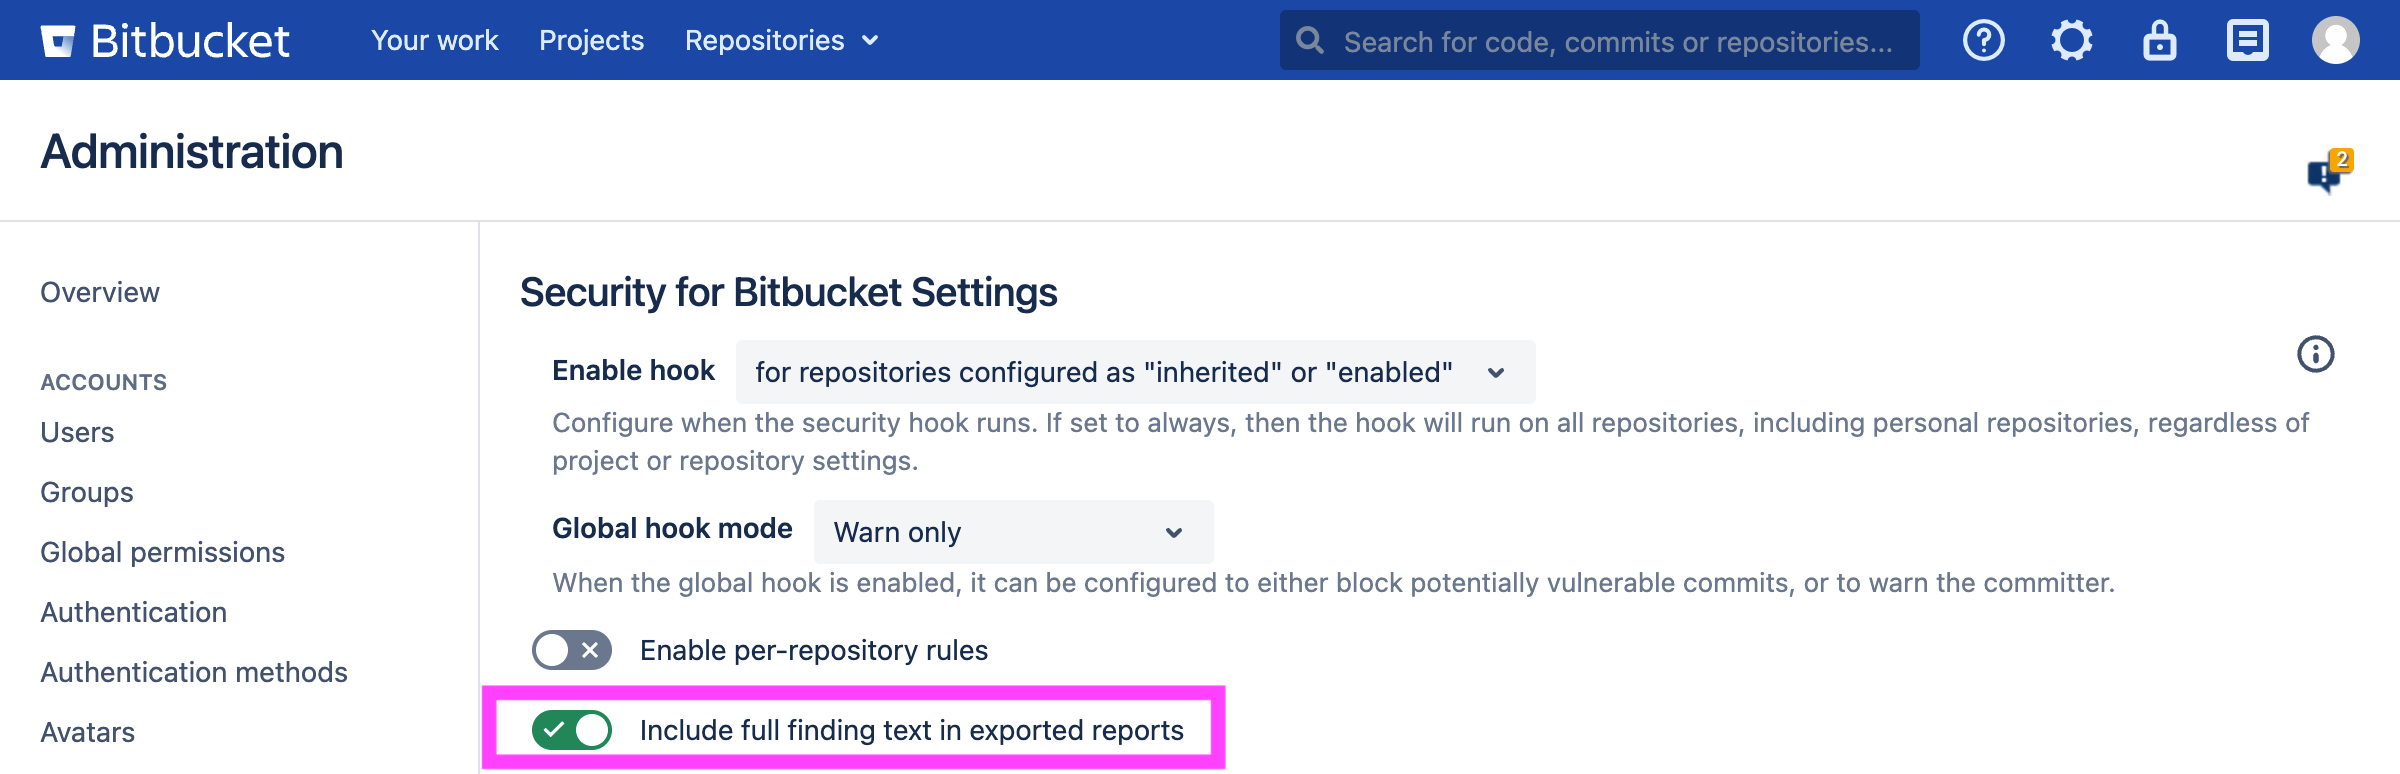Screen dimensions: 2400x774
Task: Click the padlock icon in header
Action: (2159, 41)
